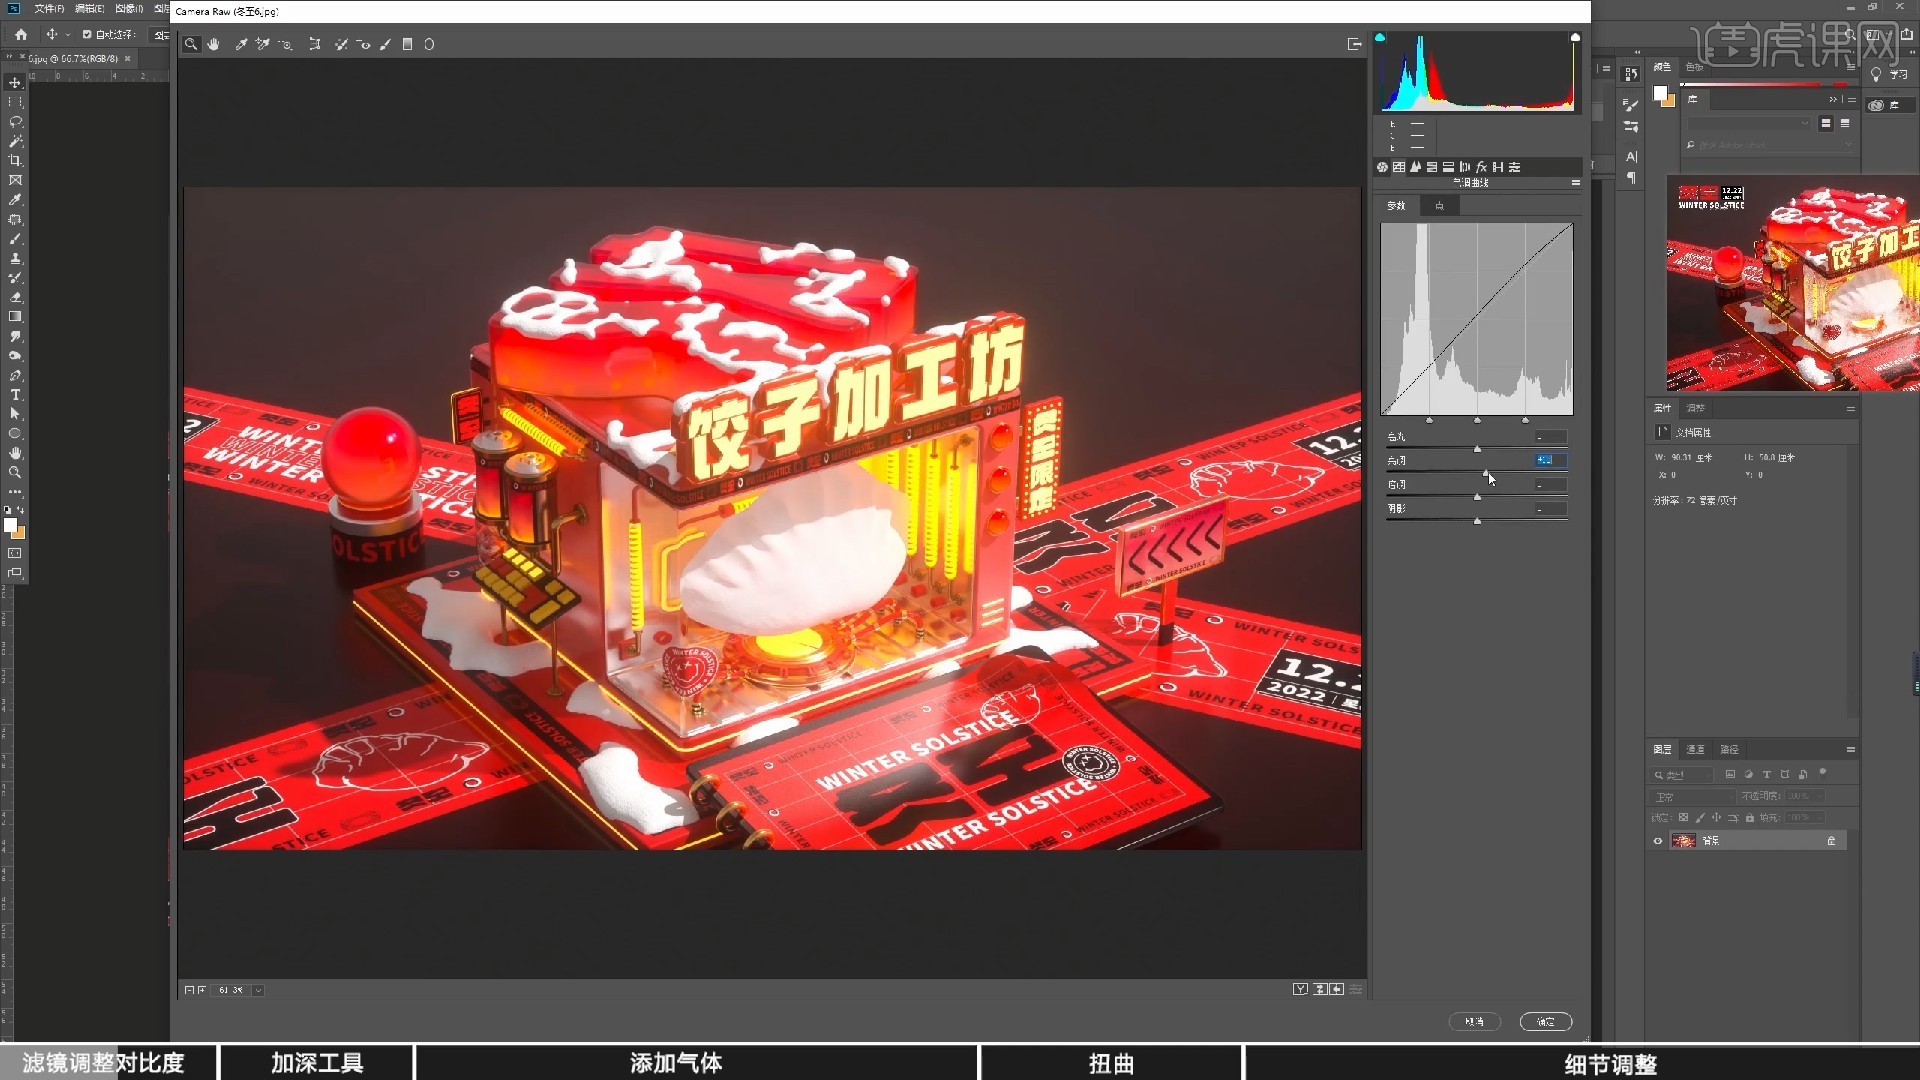The height and width of the screenshot is (1080, 1920).
Task: Toggle Auto-Select checkbox in options bar
Action: (x=87, y=34)
